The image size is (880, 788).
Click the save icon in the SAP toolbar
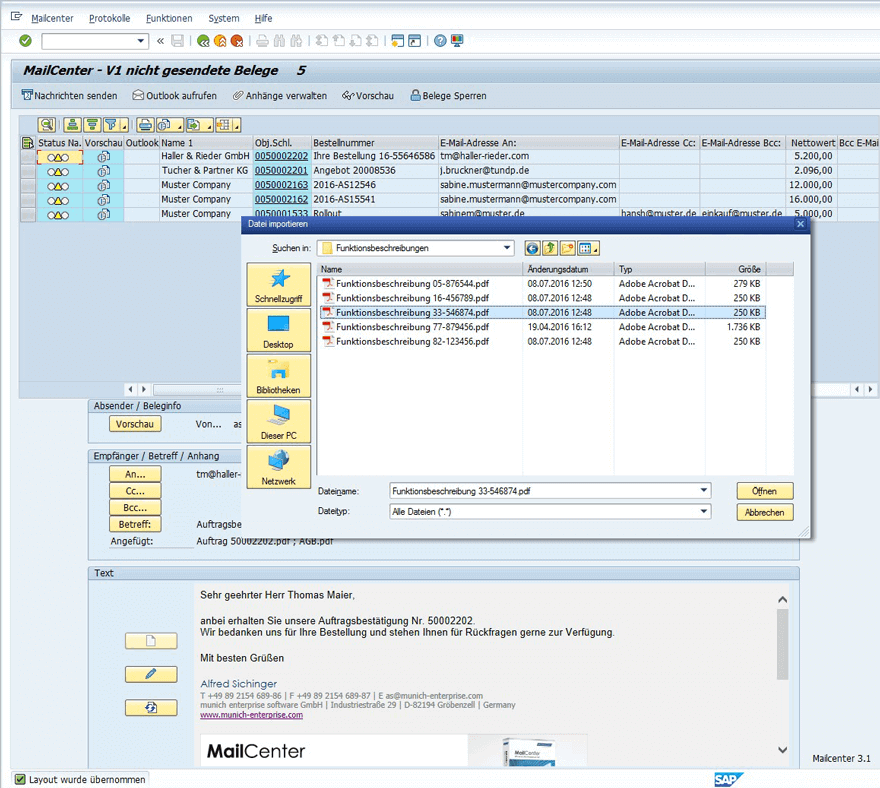177,41
